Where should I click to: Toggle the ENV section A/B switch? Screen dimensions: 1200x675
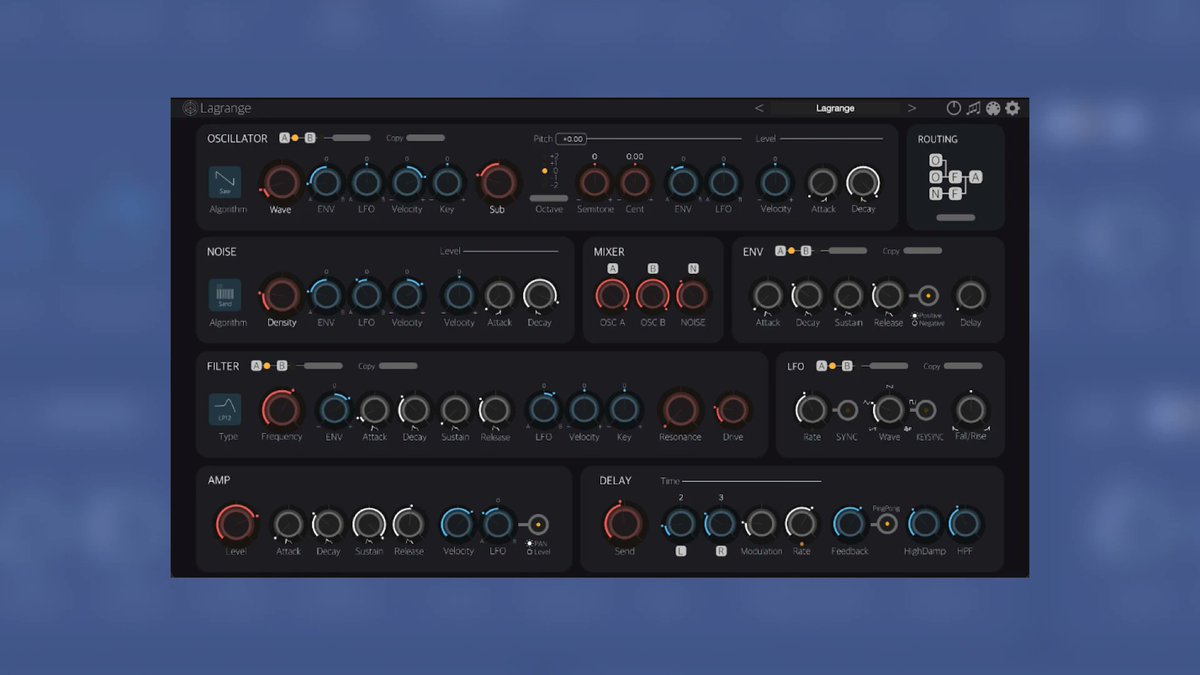[x=793, y=251]
